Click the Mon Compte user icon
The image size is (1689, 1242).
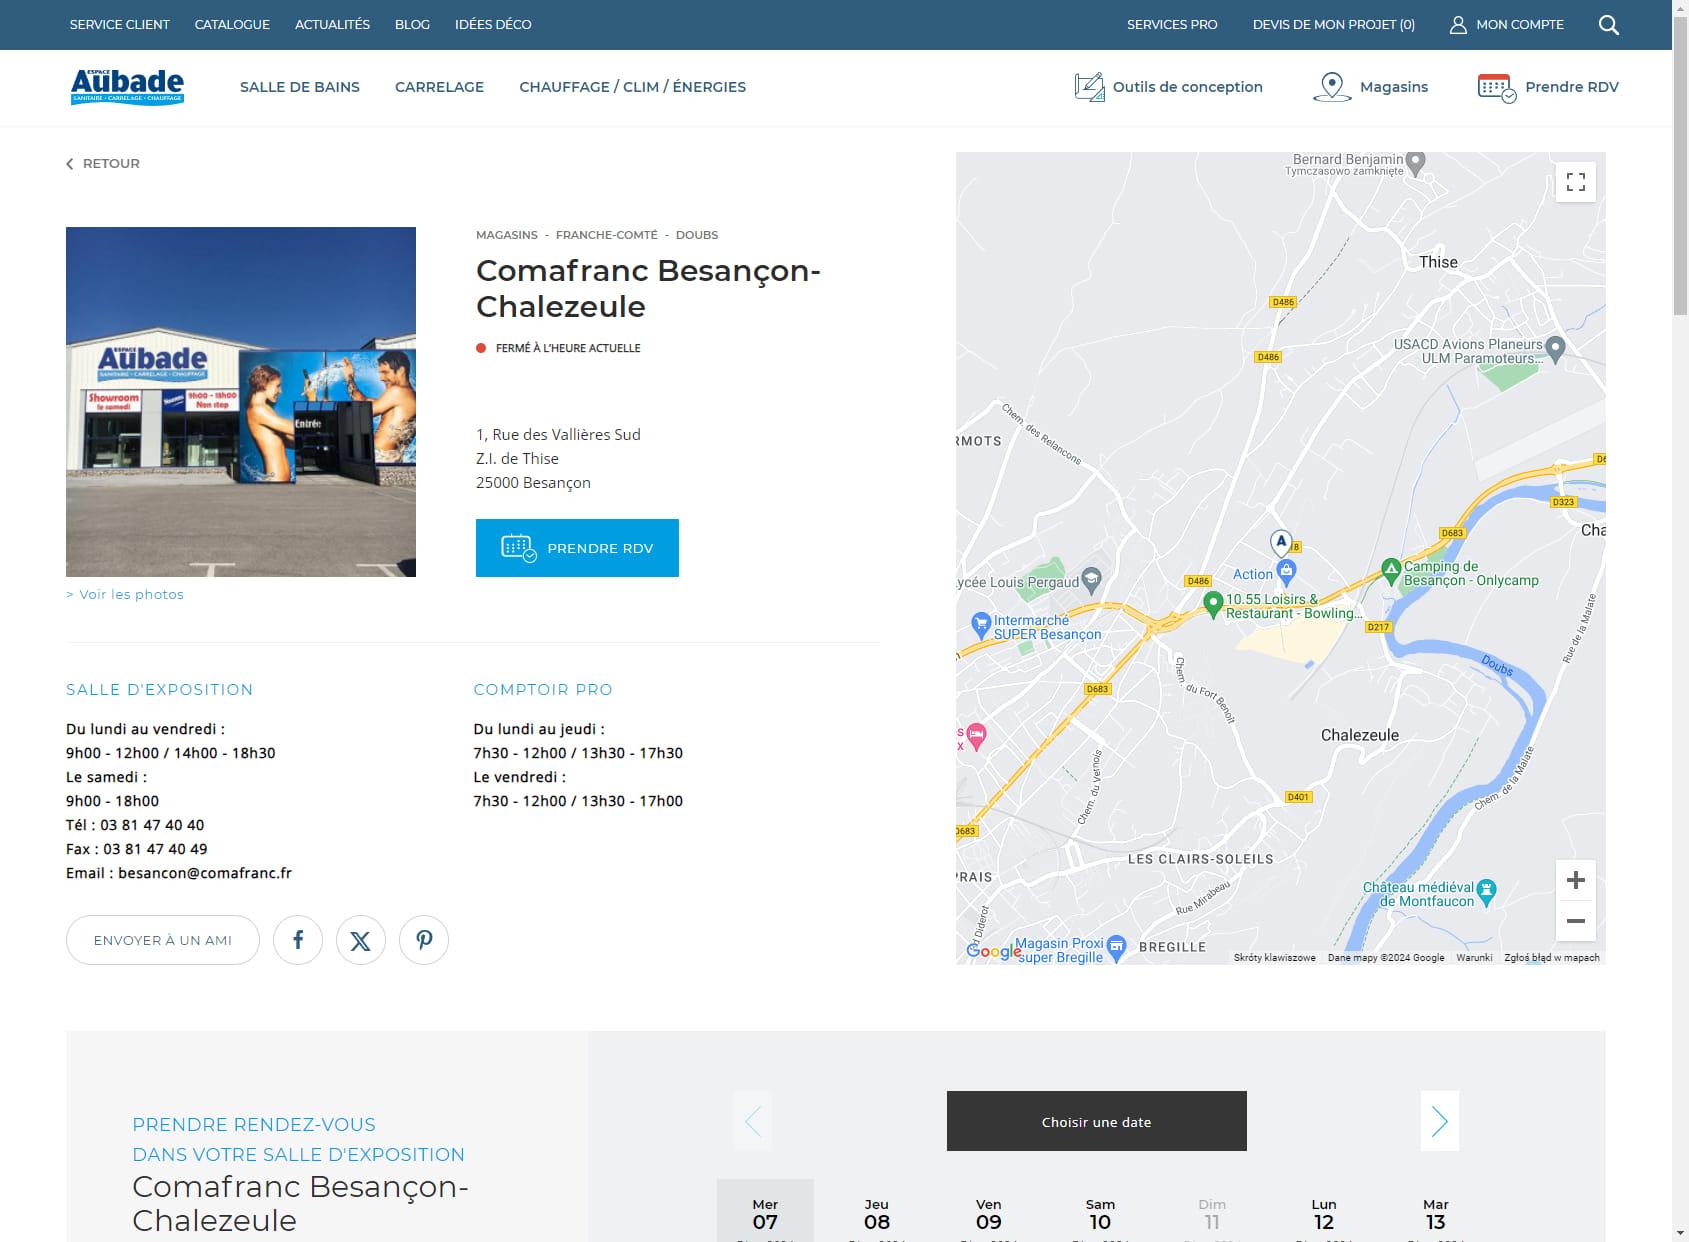1458,25
